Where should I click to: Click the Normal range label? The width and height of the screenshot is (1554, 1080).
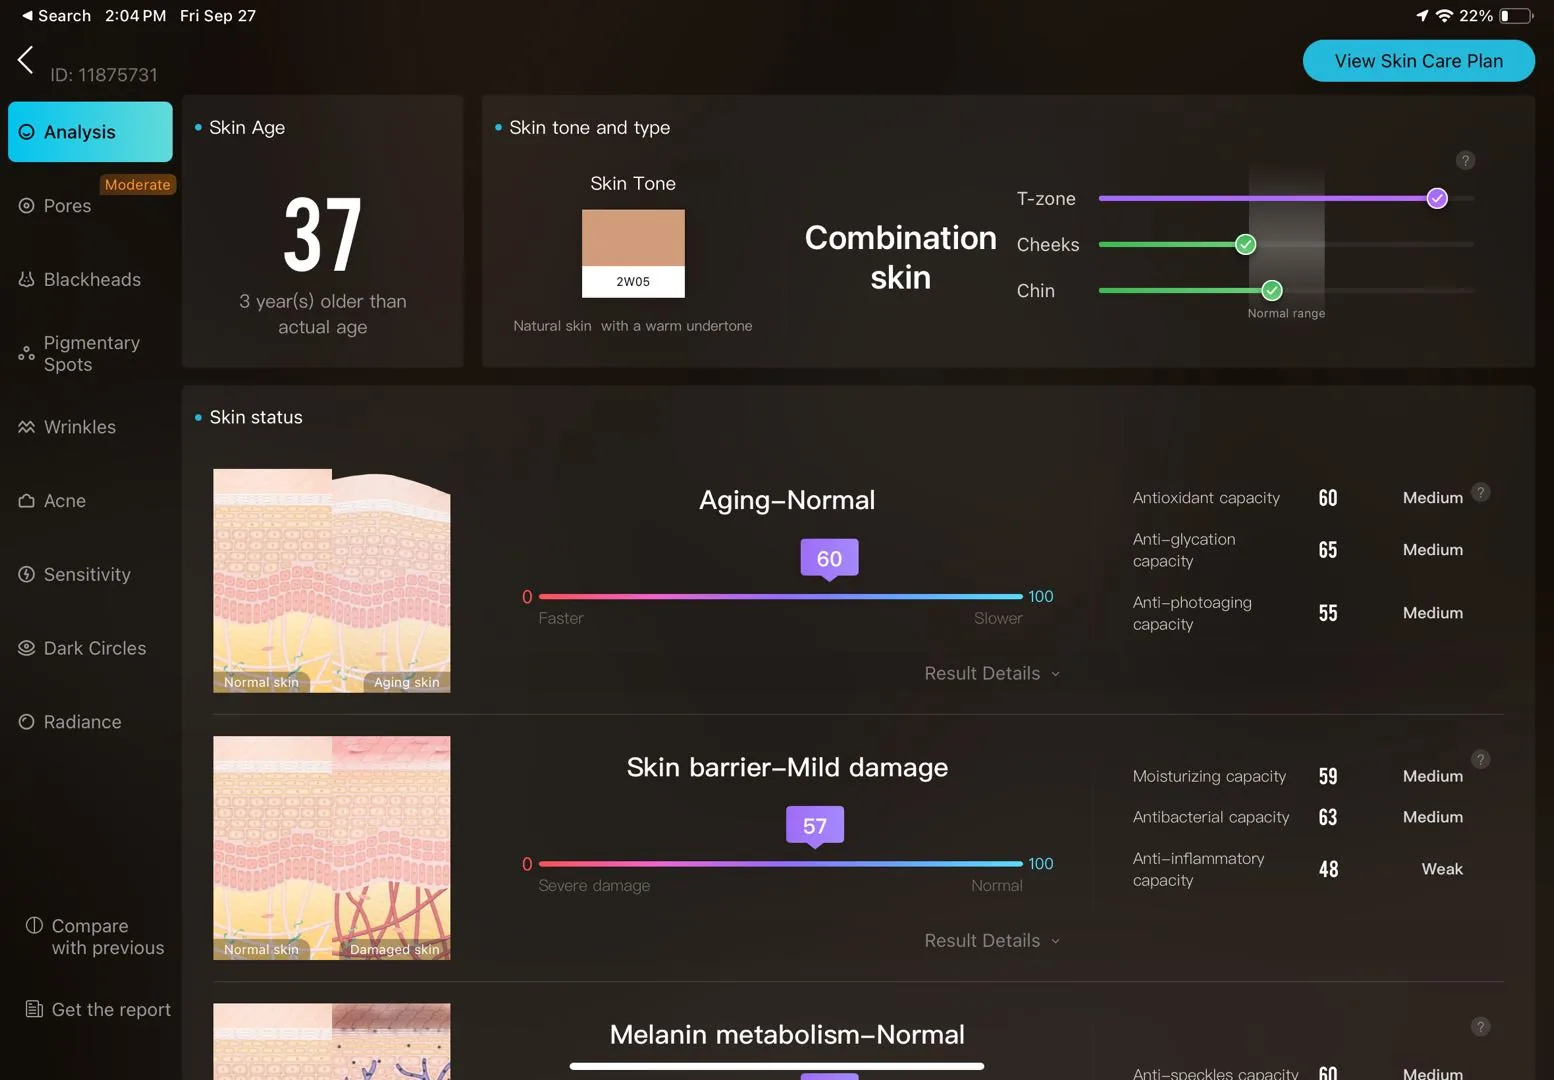pyautogui.click(x=1286, y=313)
